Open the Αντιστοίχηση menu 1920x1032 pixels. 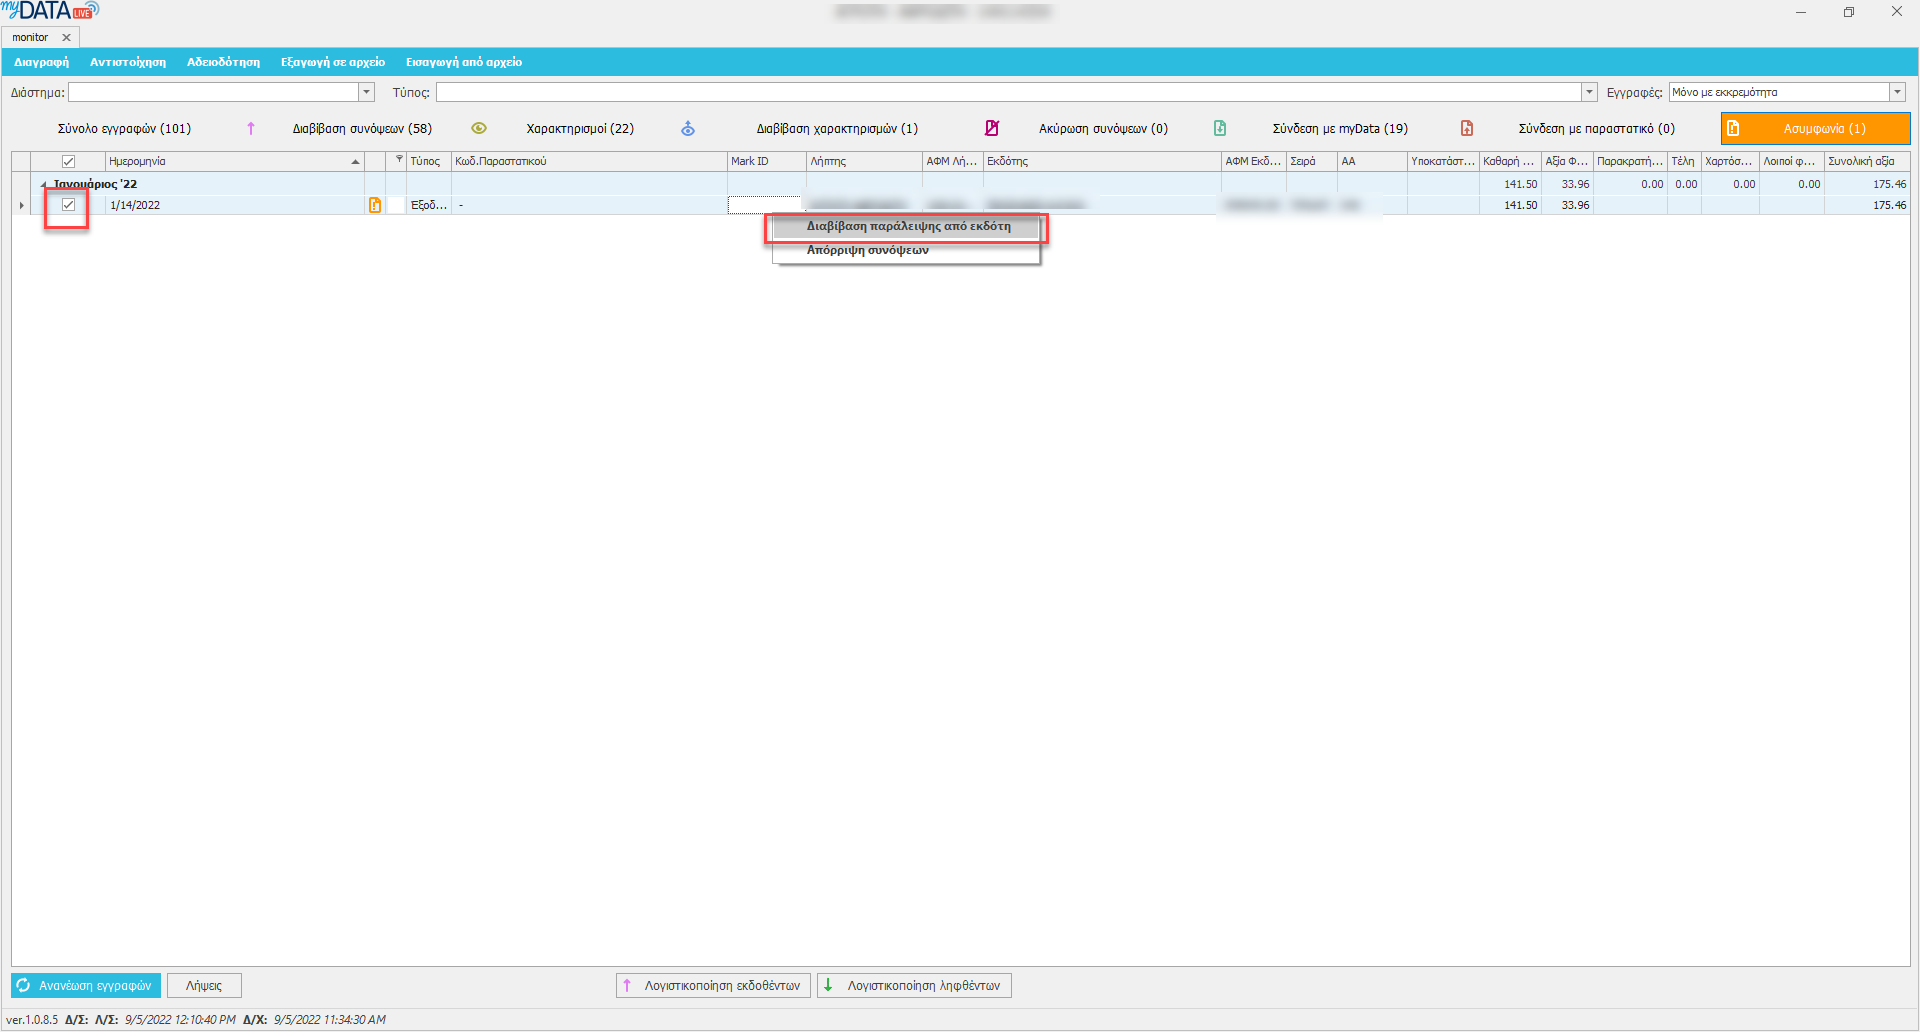(x=128, y=62)
